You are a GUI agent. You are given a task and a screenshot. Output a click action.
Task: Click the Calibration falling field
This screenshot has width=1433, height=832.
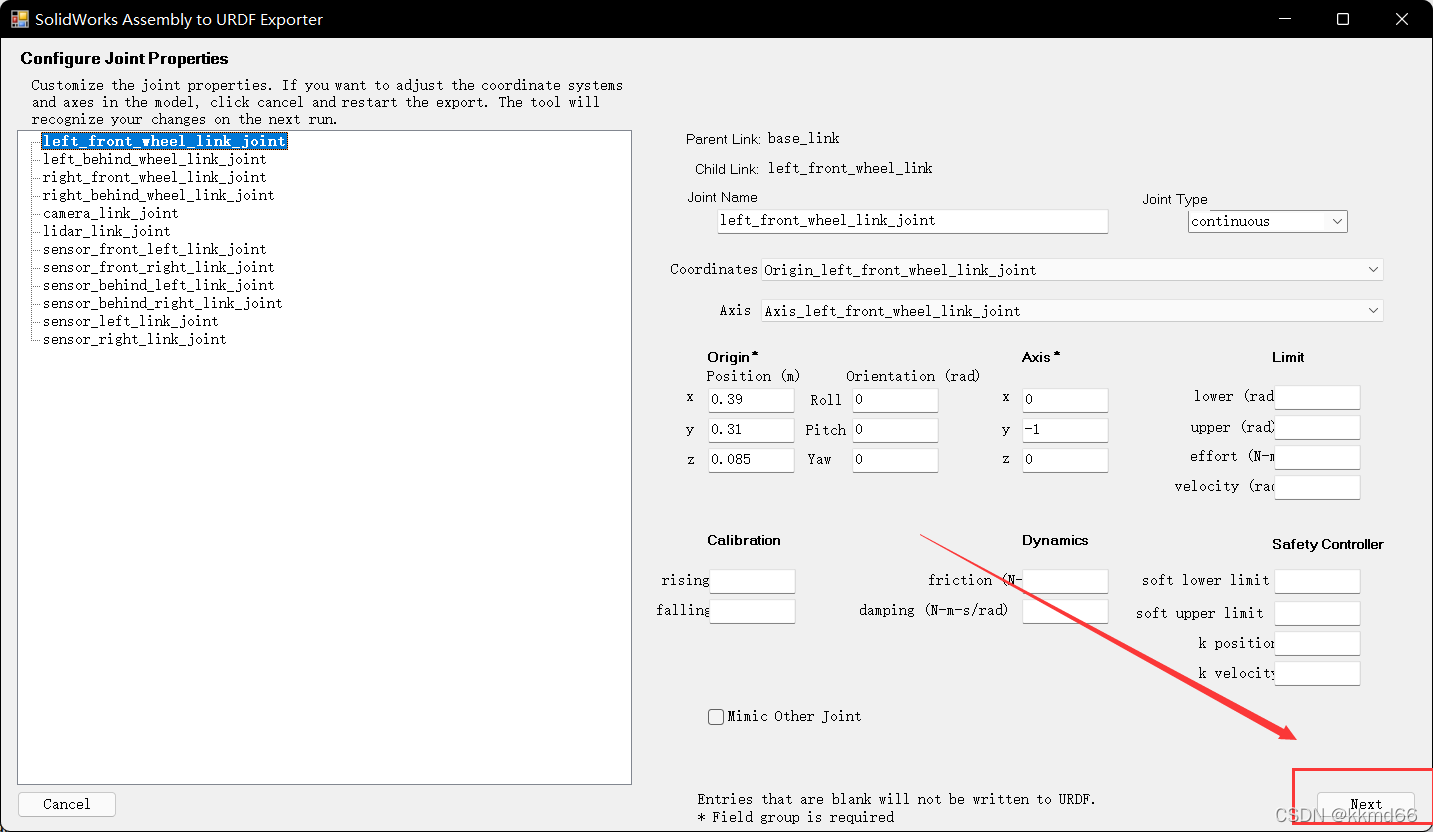coord(752,611)
